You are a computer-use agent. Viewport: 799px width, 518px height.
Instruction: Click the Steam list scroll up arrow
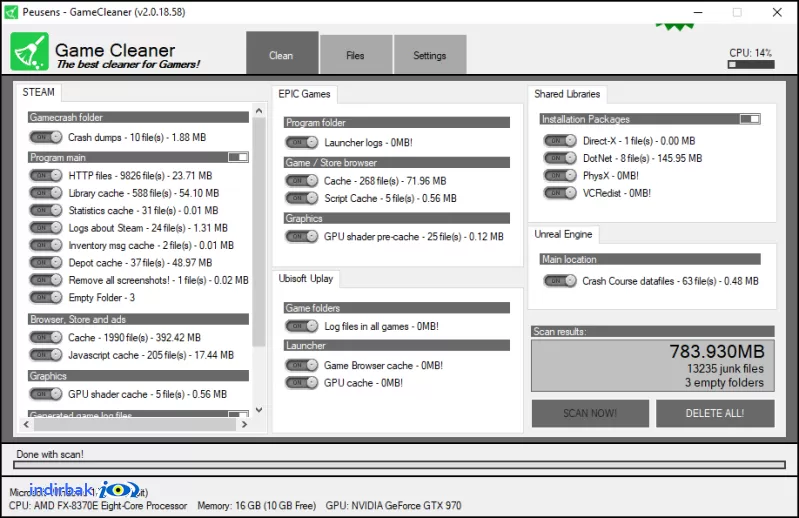[x=259, y=111]
